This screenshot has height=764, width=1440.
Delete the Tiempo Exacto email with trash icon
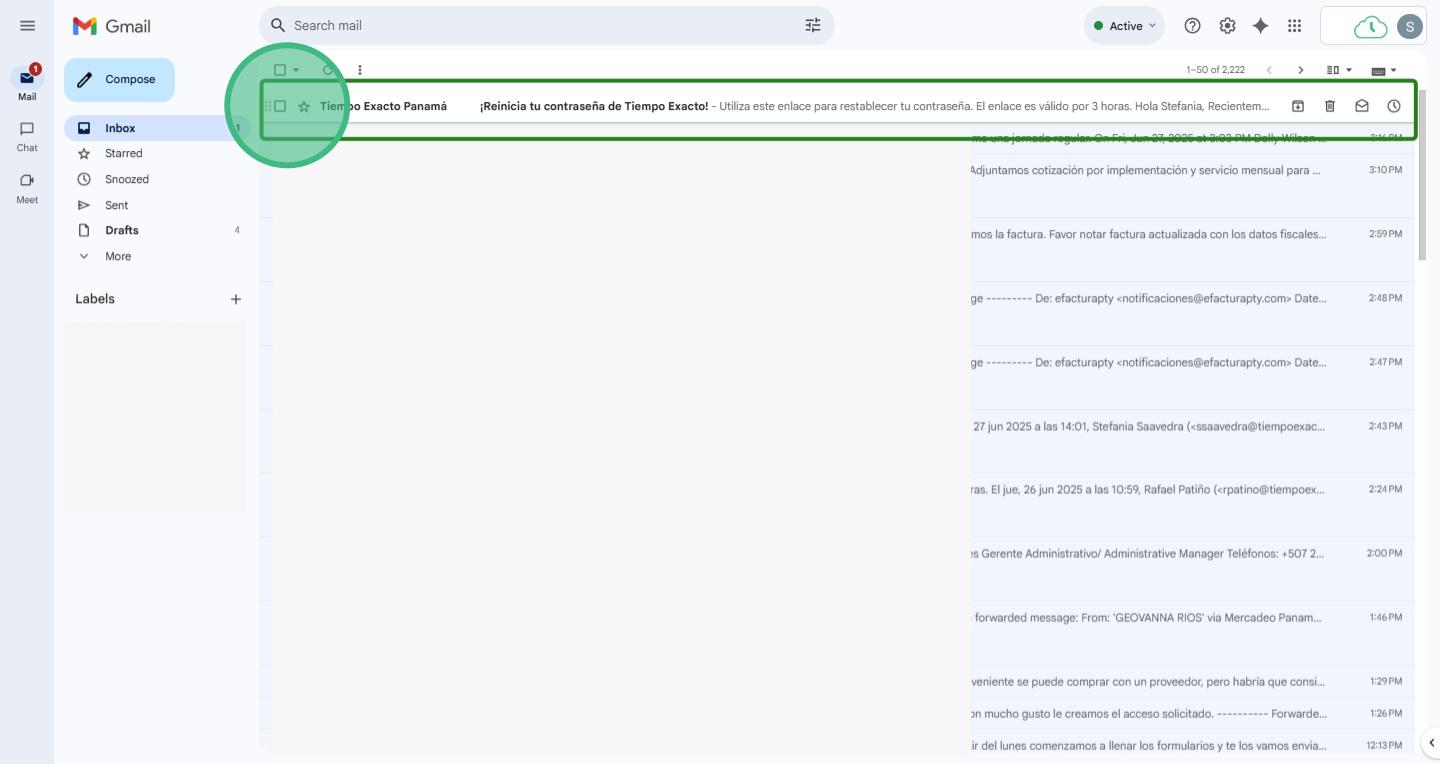[1330, 106]
